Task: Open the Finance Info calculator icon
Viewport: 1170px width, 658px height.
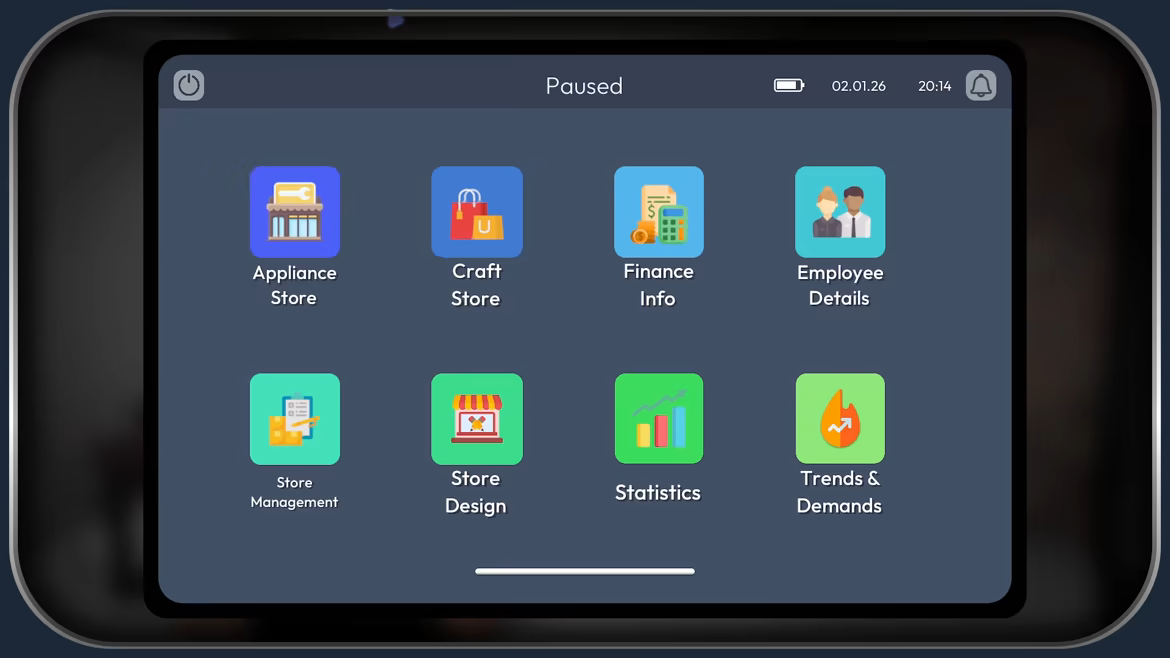Action: pos(659,212)
